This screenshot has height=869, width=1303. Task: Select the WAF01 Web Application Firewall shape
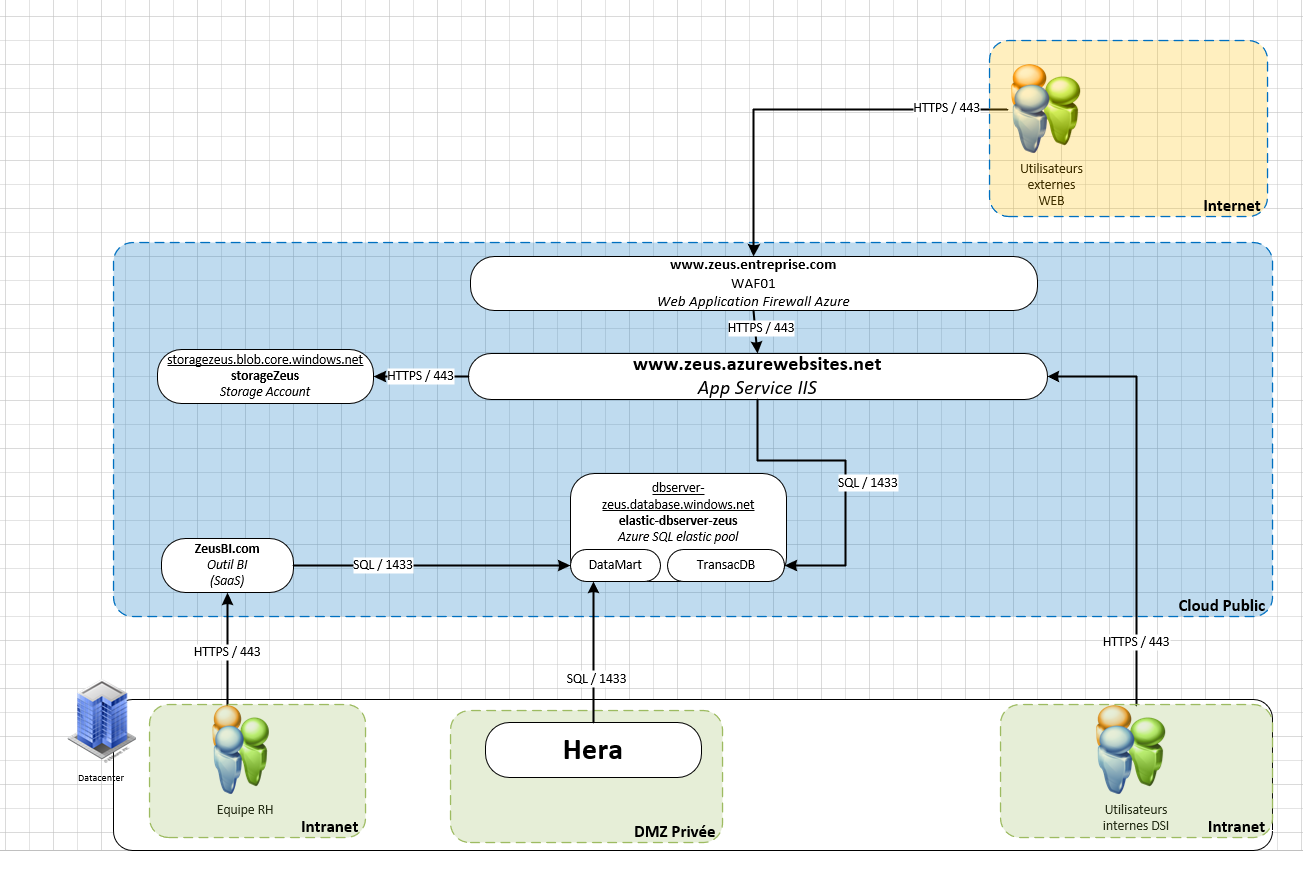pyautogui.click(x=753, y=283)
